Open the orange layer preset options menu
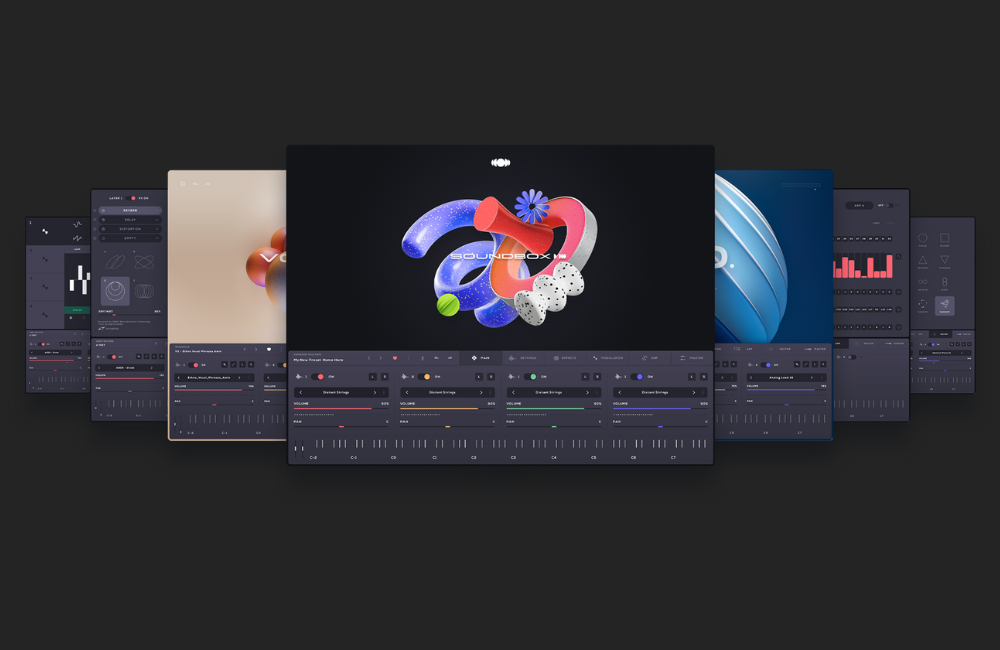This screenshot has height=650, width=1000. (490, 392)
